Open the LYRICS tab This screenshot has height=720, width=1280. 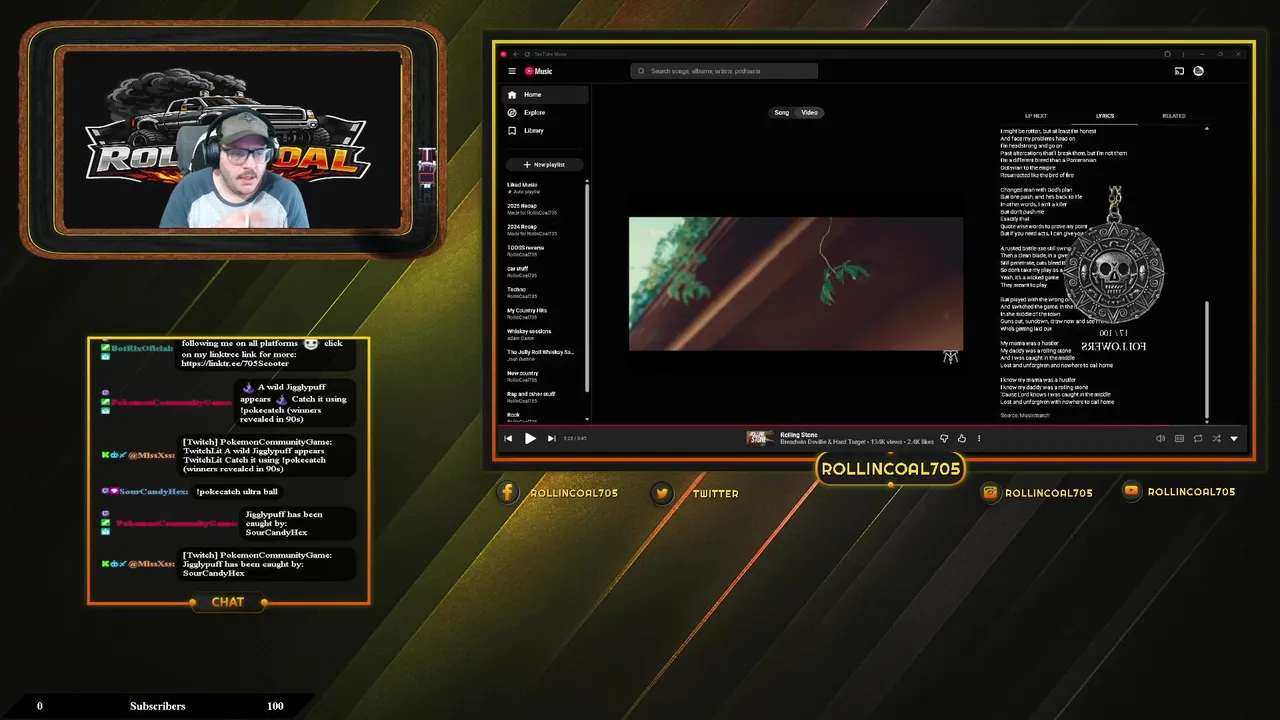pos(1105,116)
